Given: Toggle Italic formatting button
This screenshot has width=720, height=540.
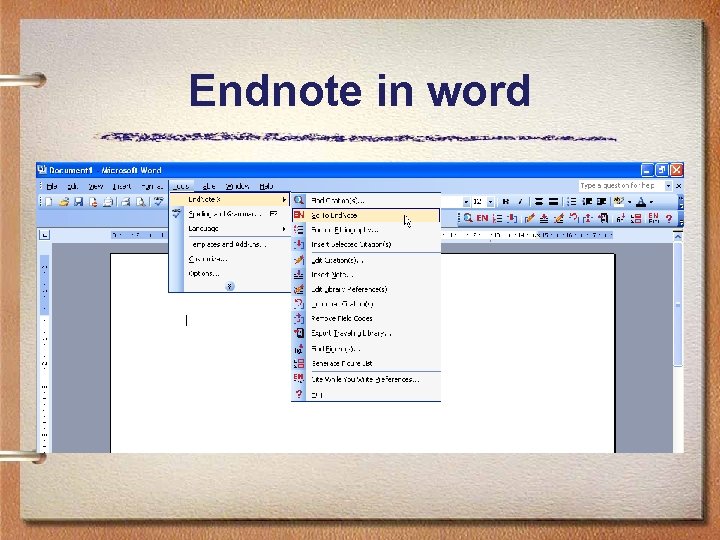Looking at the screenshot, I should 520,202.
